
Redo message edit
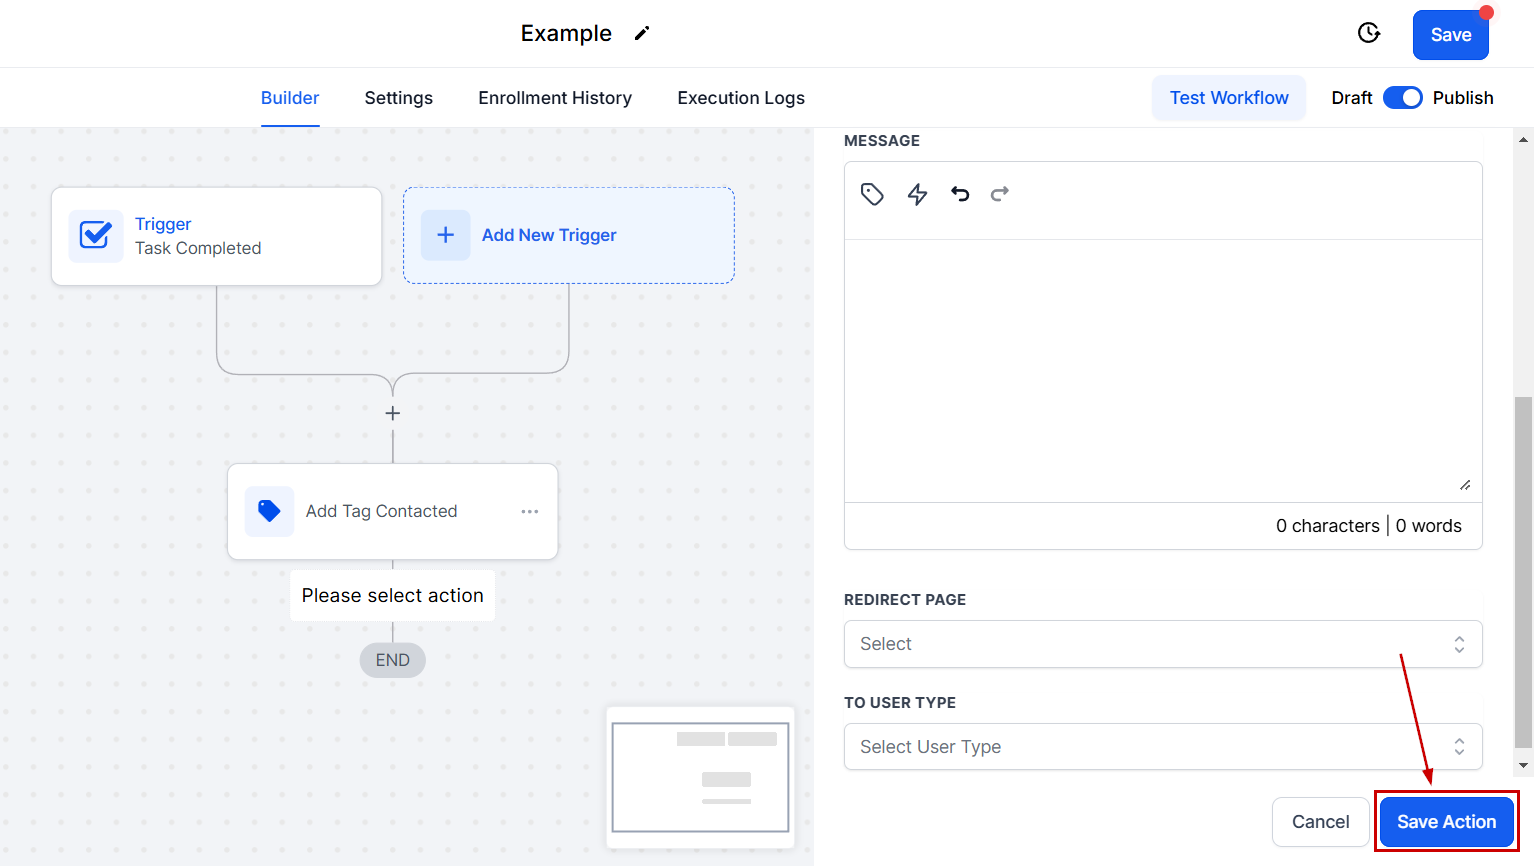(1000, 194)
